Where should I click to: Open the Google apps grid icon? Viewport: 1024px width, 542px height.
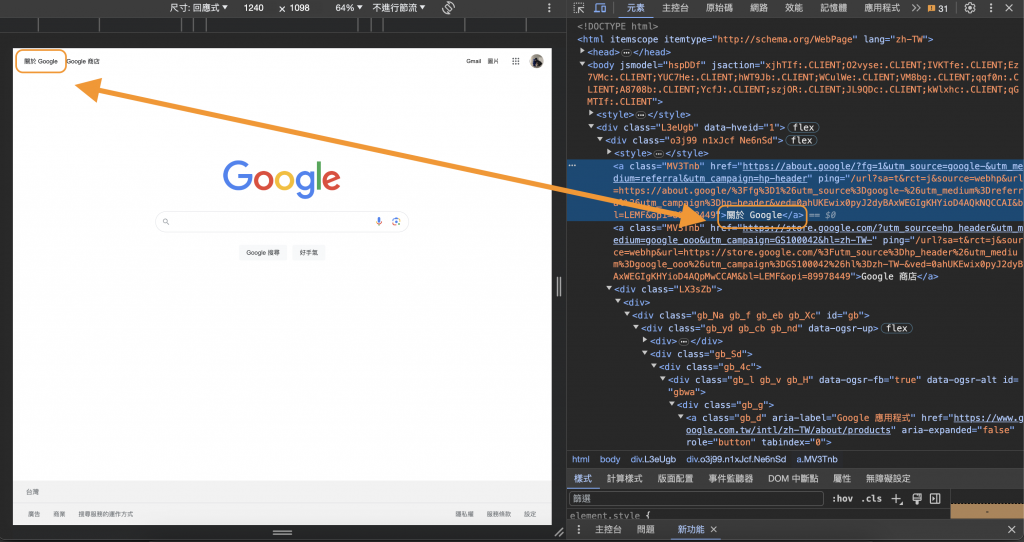coord(515,61)
